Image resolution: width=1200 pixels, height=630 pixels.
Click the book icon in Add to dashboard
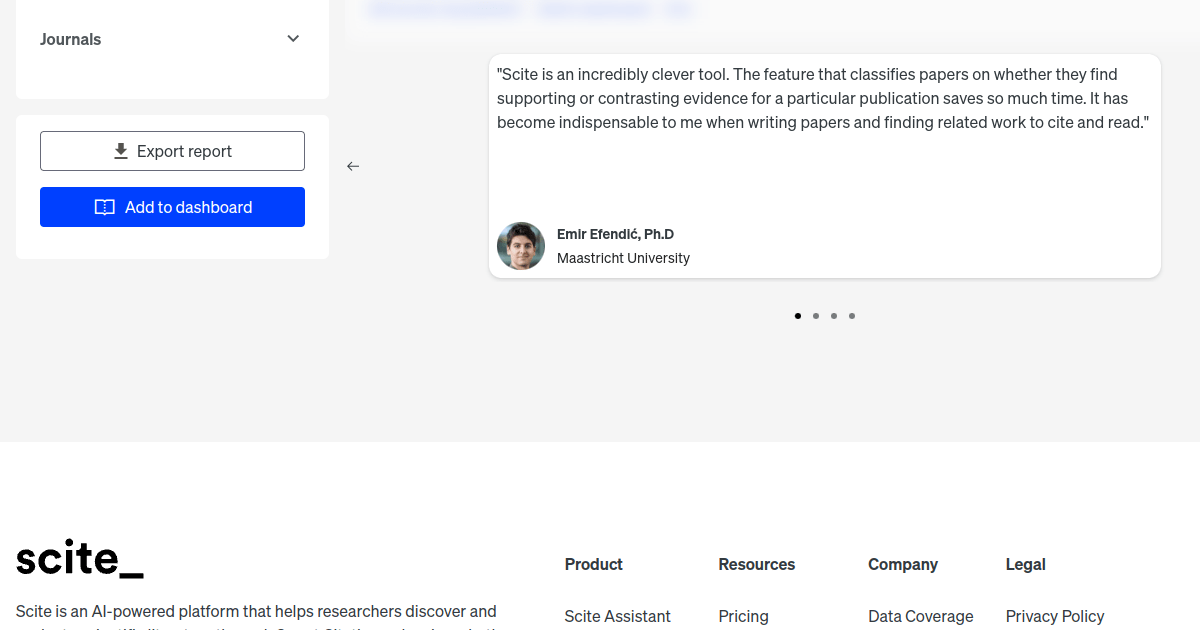[x=105, y=207]
